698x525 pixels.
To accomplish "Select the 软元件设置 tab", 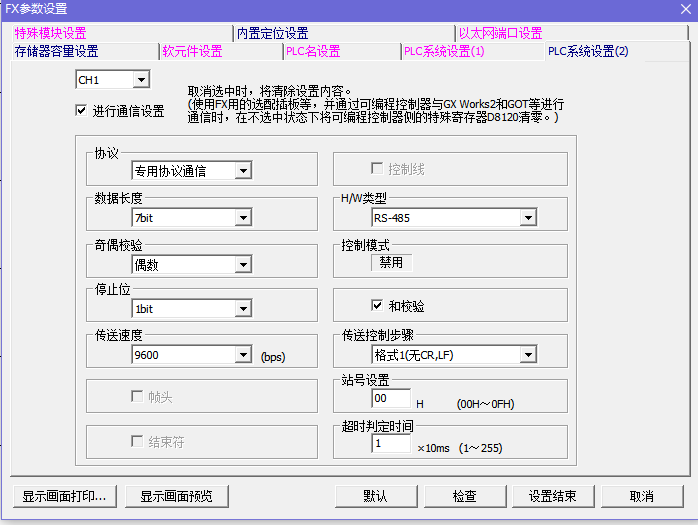I will pyautogui.click(x=192, y=52).
